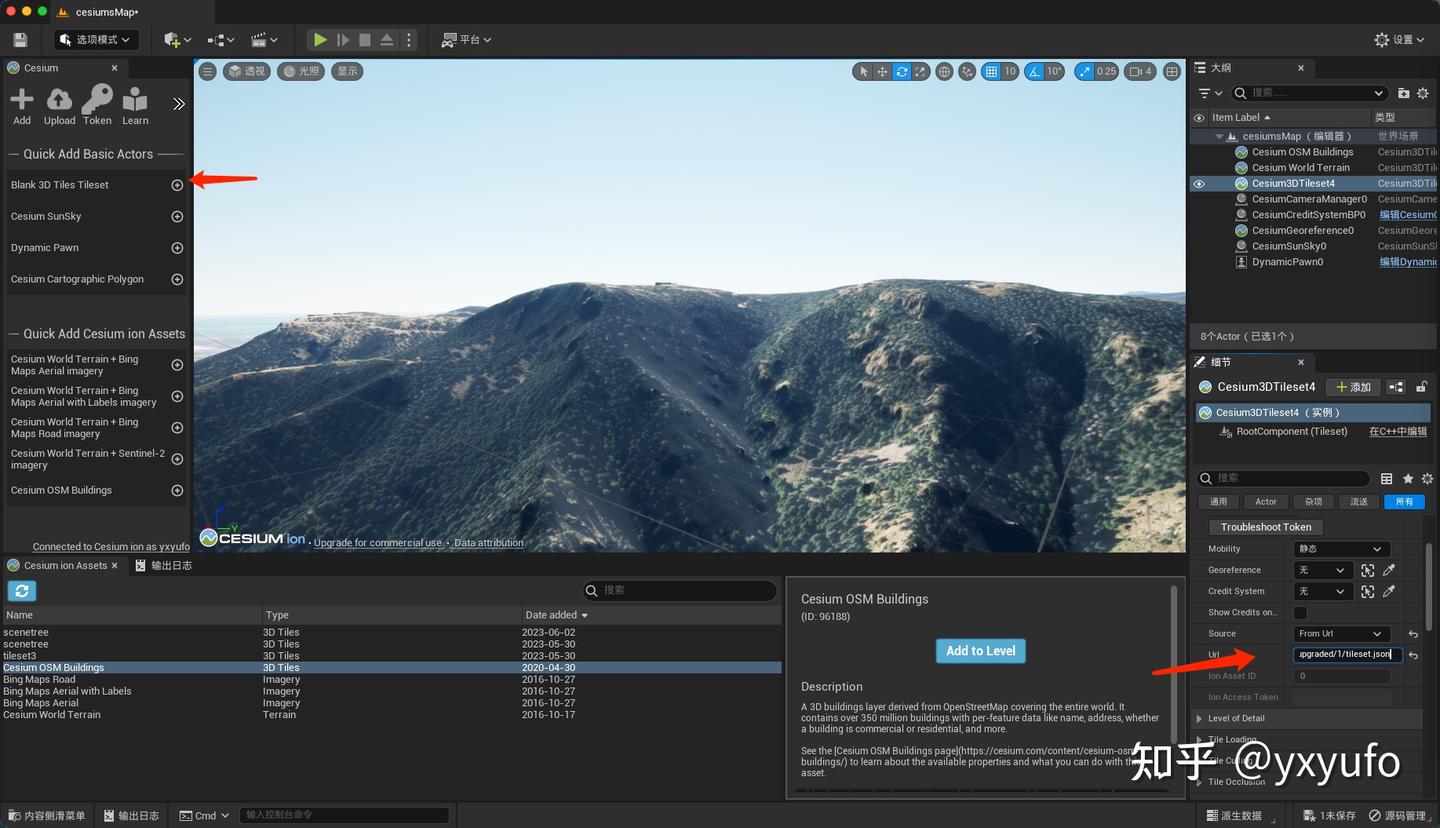Viewport: 1440px width, 828px height.
Task: Add Blank 3D Tiles Tileset plus icon
Action: (177, 185)
